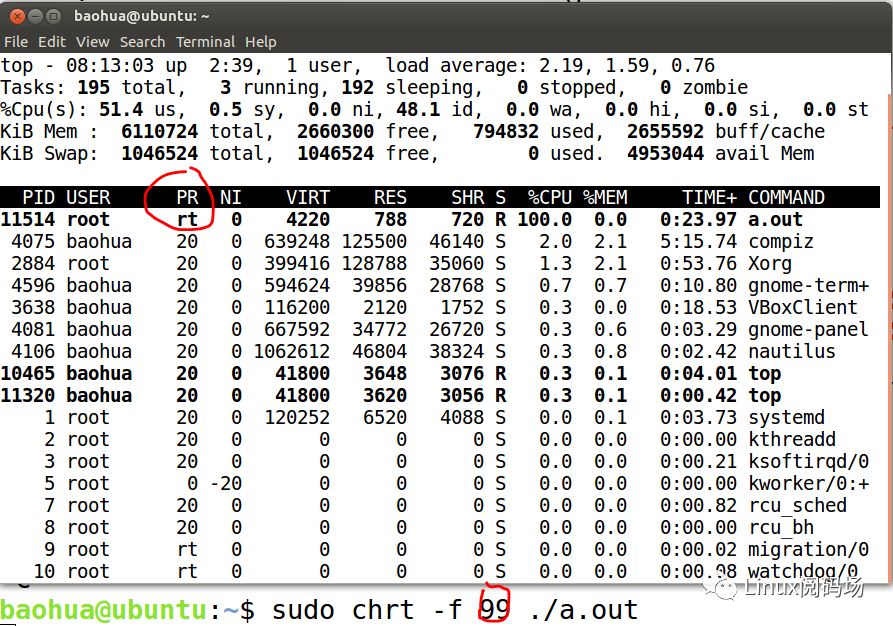This screenshot has width=893, height=626.
Task: Select the ksoftirqd/0 process name
Action: click(809, 461)
